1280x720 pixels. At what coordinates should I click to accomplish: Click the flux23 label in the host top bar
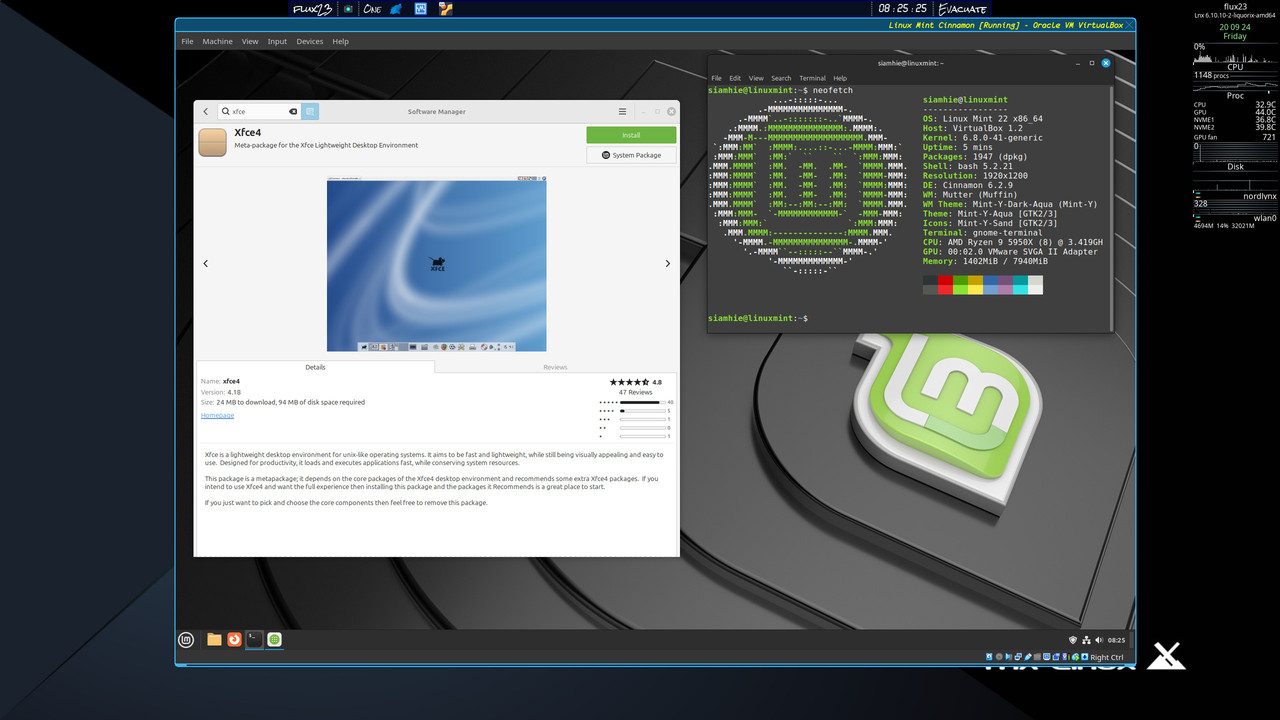pos(311,9)
